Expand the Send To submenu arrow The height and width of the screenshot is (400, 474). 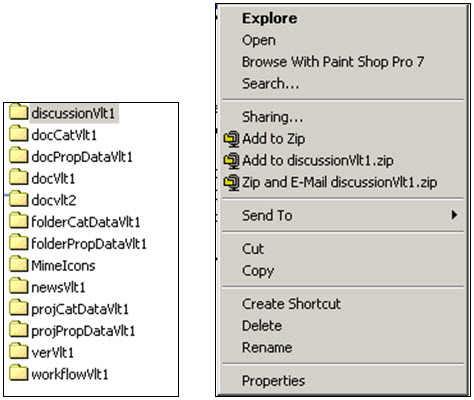click(454, 215)
